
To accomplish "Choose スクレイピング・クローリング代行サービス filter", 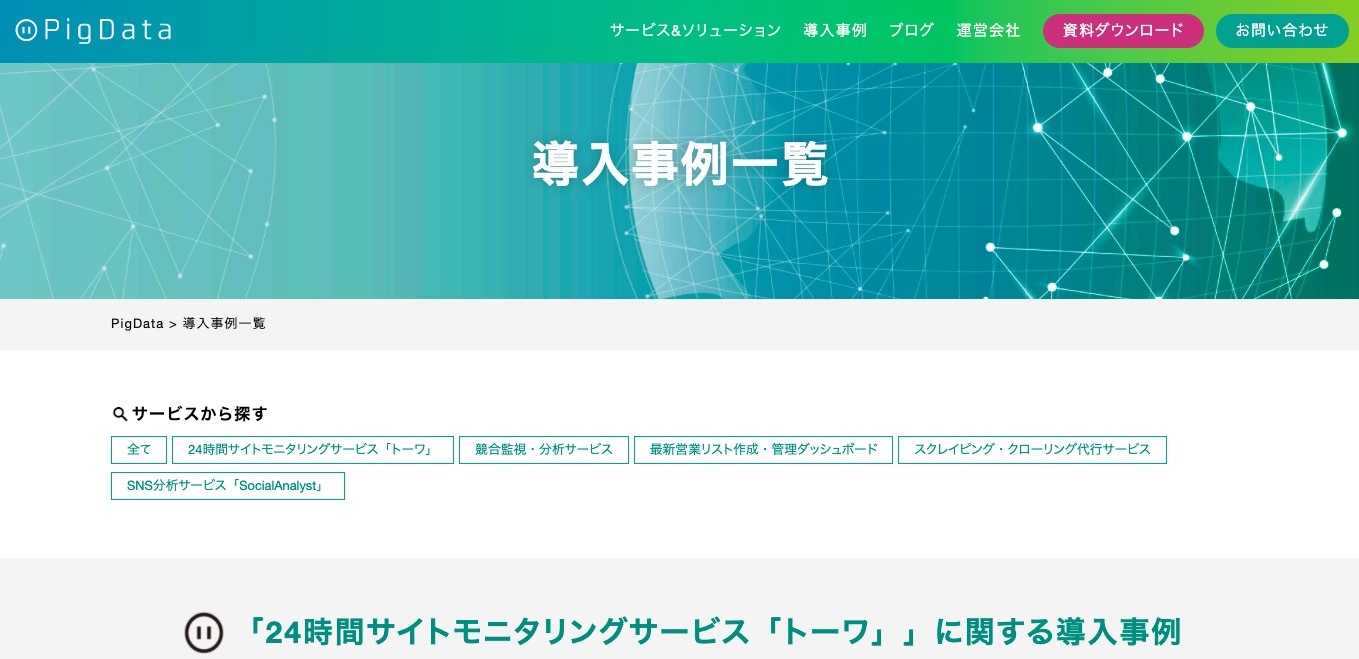I will [1031, 450].
